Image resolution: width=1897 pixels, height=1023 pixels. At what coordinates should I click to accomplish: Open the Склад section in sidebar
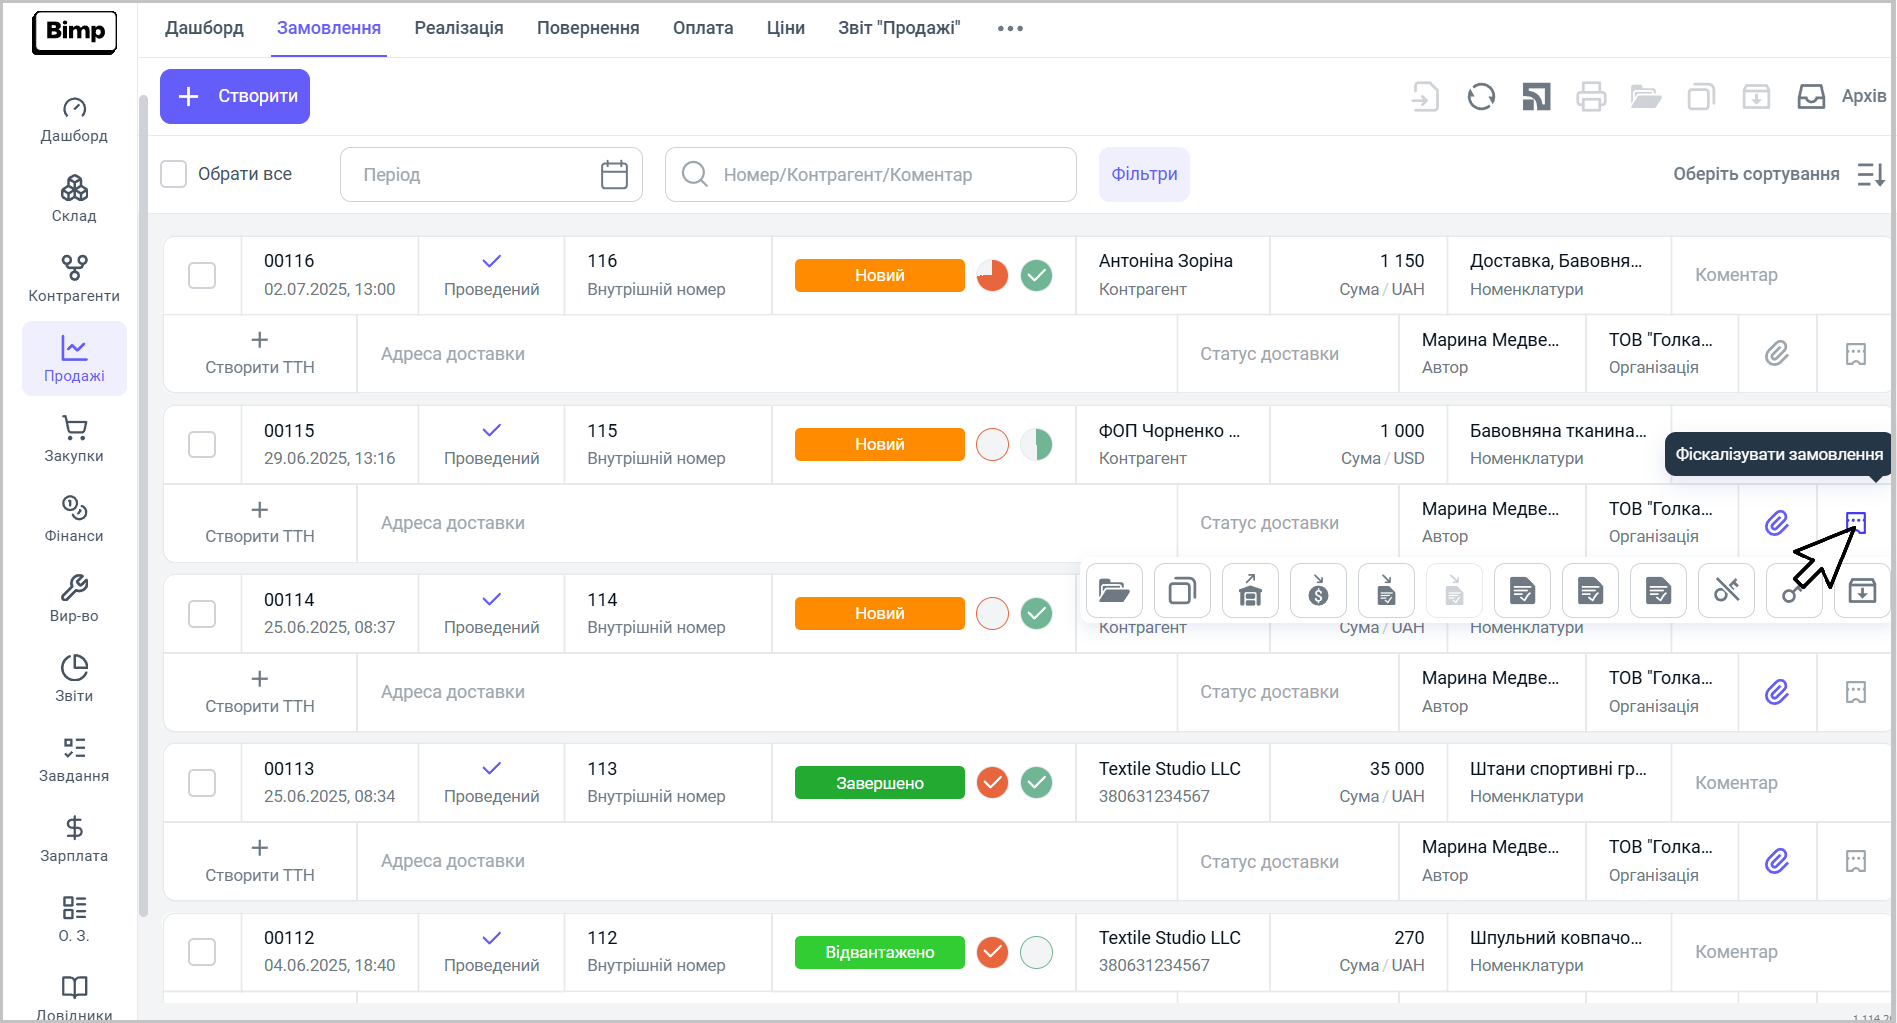pyautogui.click(x=74, y=198)
